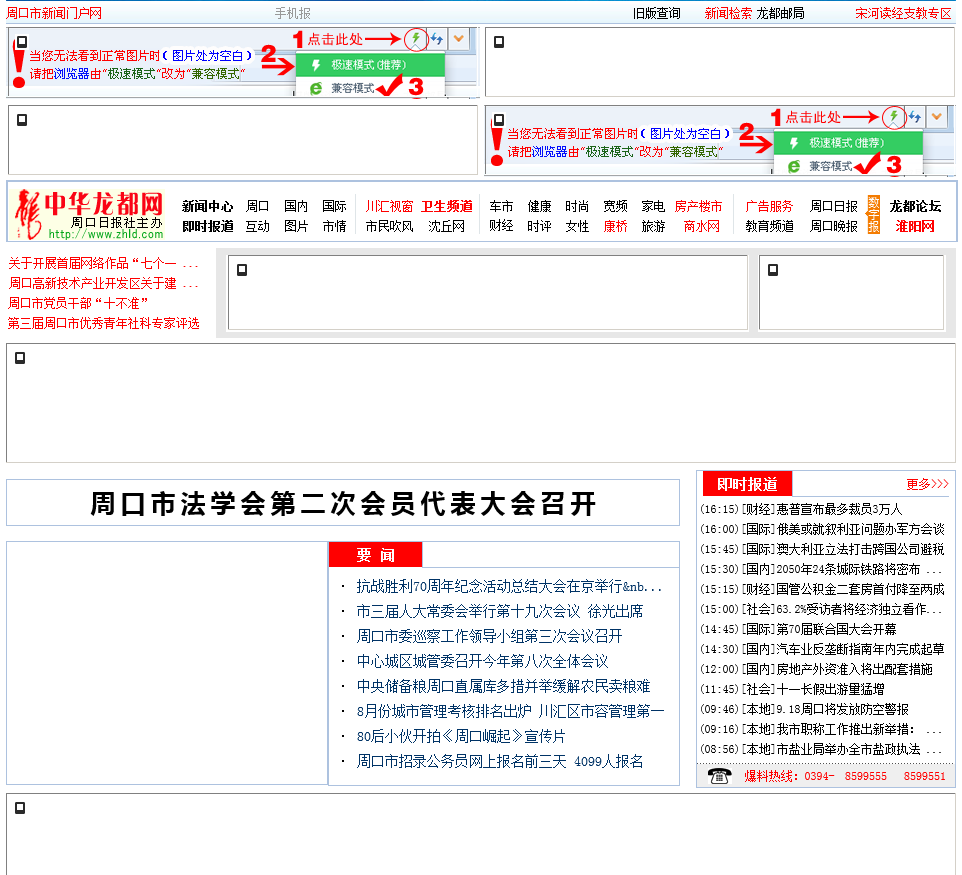Open the 财经 navigation item

(x=501, y=226)
